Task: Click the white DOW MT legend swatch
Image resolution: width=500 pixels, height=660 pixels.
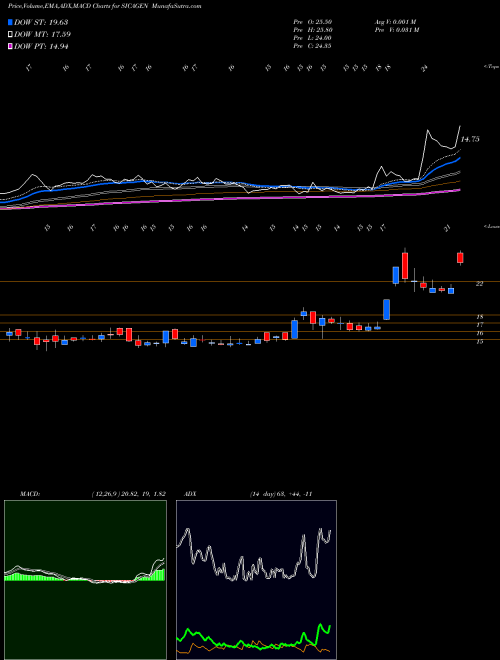Action: [x=10, y=35]
